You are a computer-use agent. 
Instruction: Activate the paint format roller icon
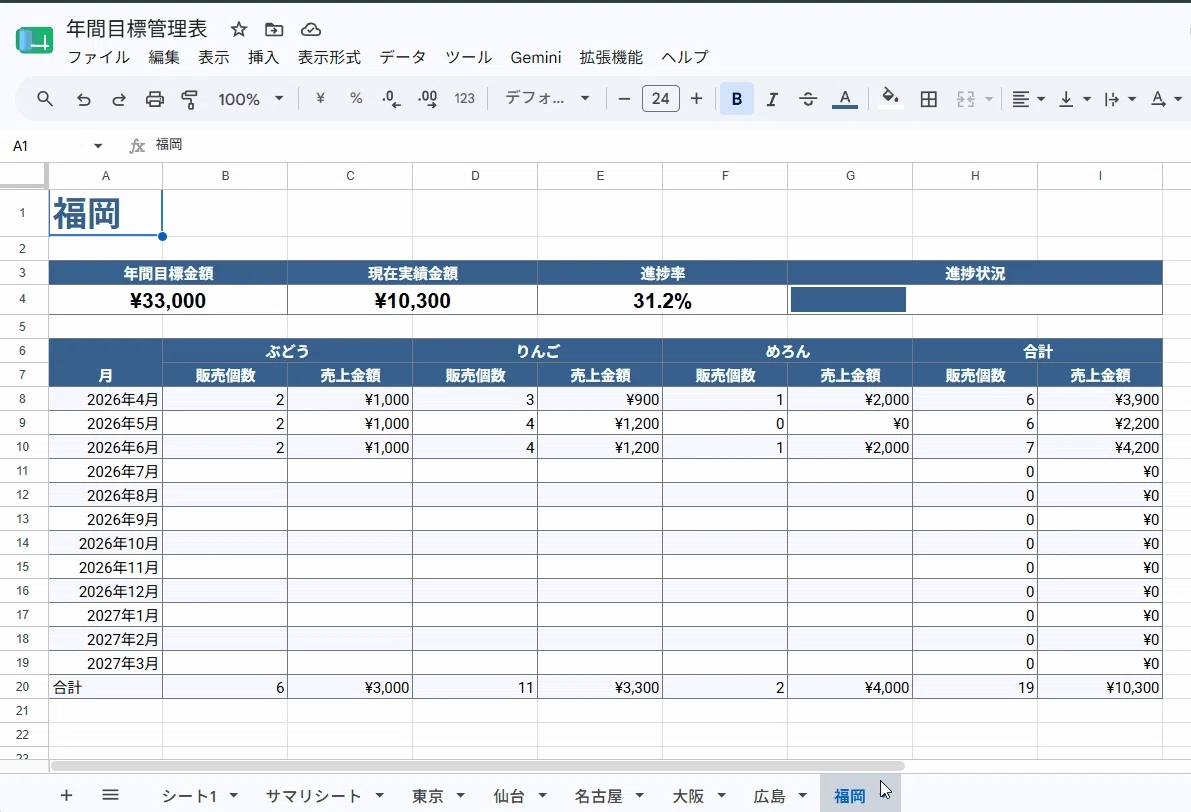tap(190, 99)
